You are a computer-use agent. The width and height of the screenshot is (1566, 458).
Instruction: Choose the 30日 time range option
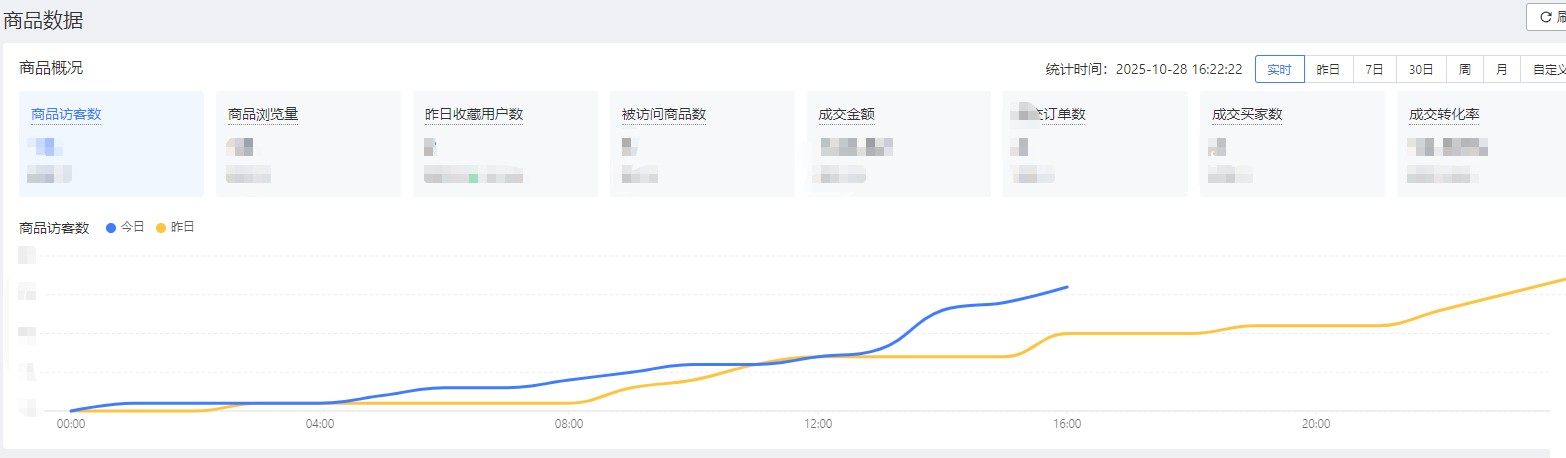pyautogui.click(x=1421, y=69)
